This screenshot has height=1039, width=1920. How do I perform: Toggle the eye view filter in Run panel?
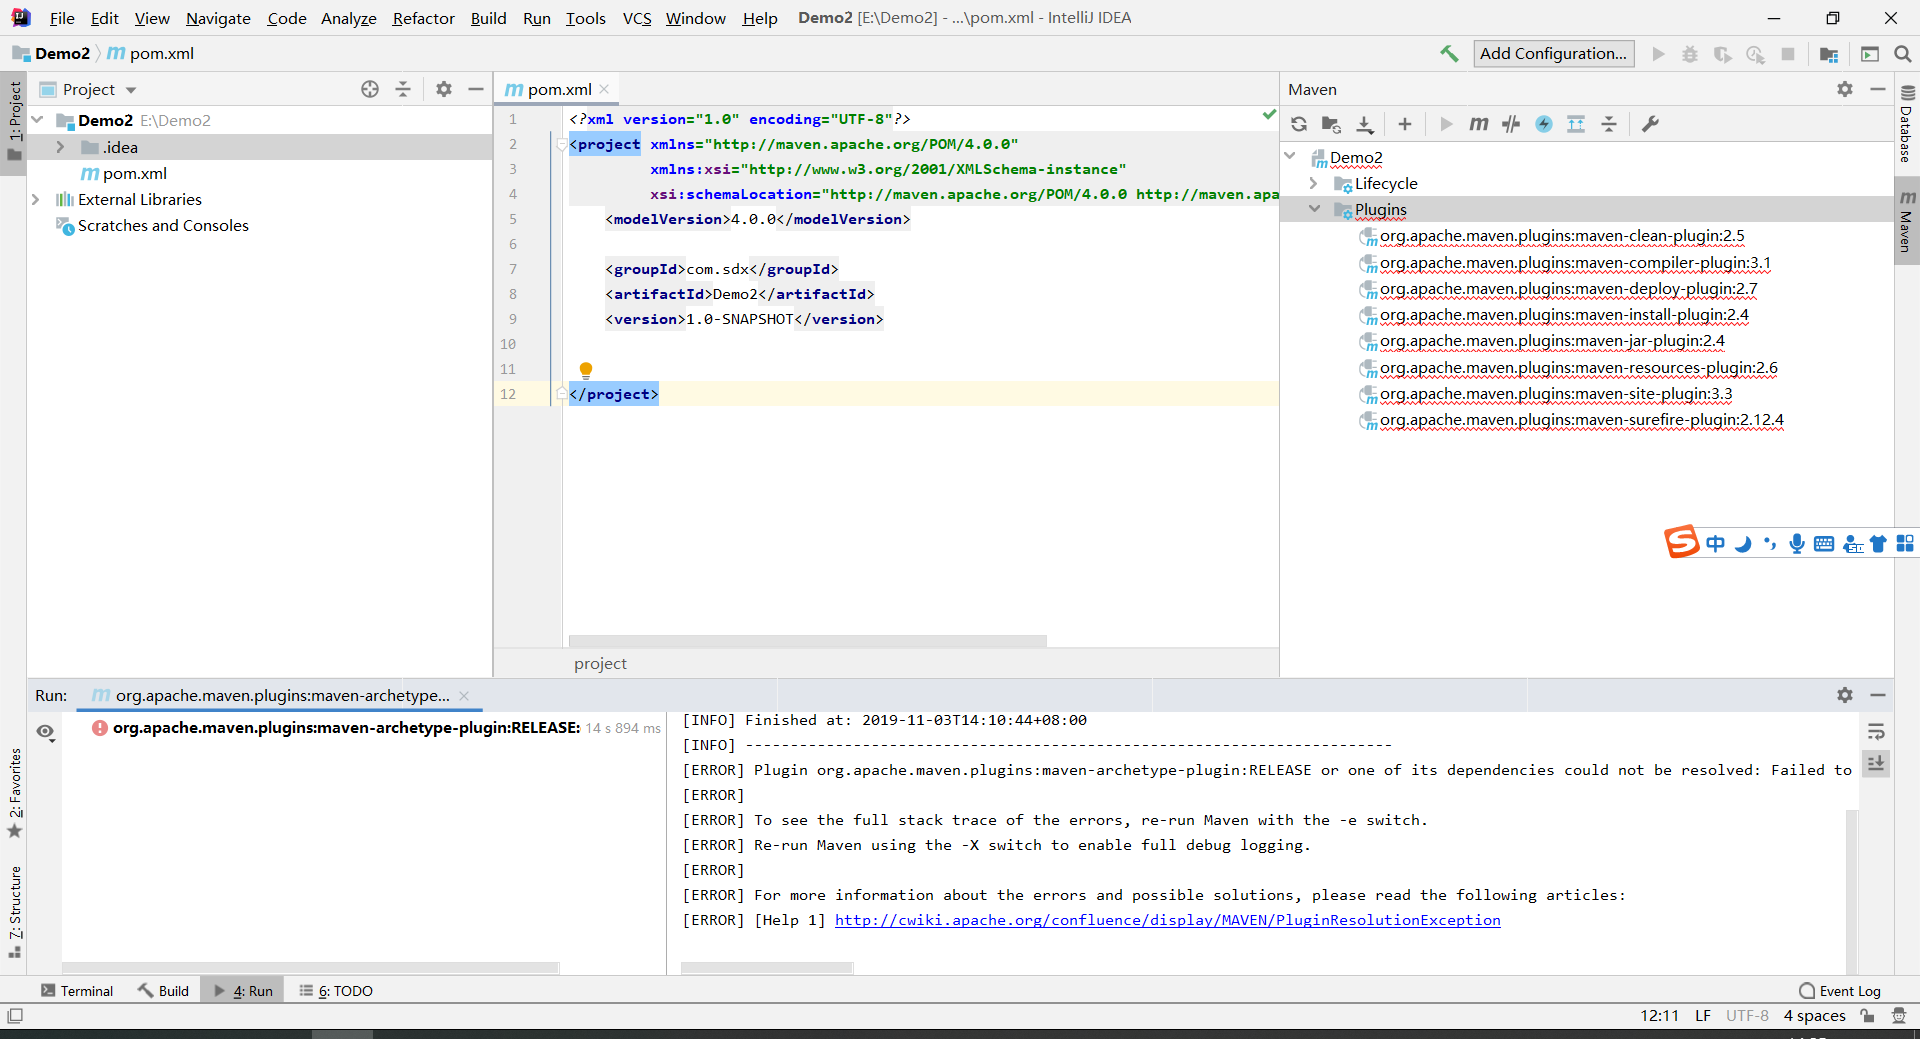point(45,732)
